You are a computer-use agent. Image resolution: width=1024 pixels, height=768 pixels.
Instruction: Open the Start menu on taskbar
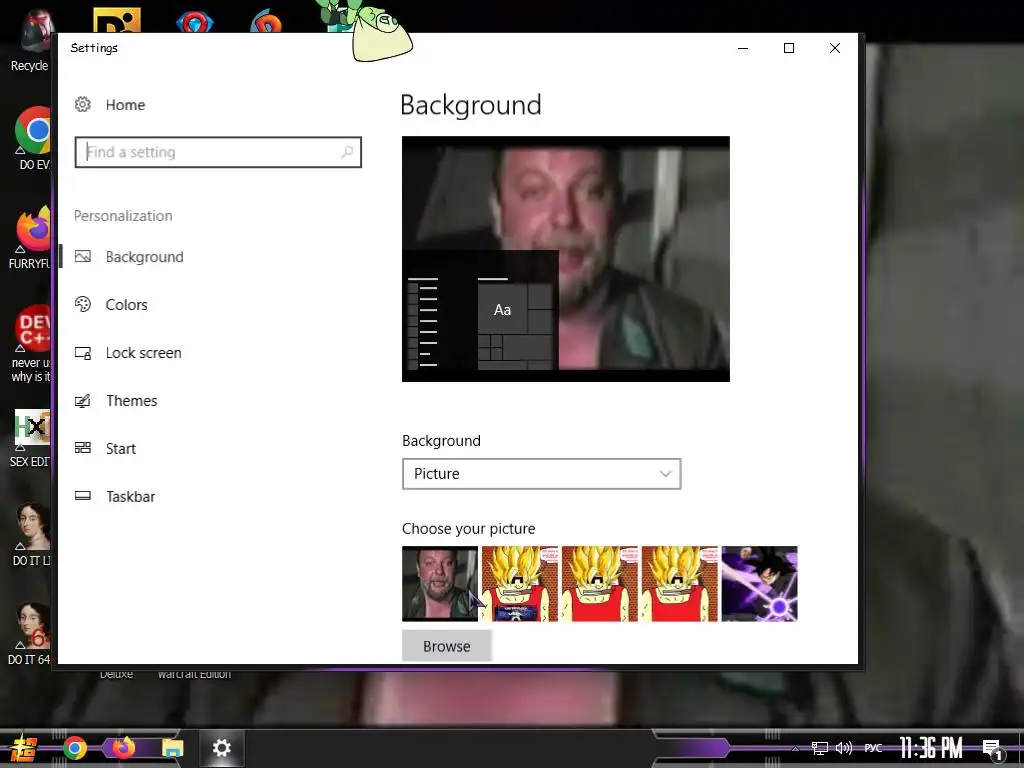pyautogui.click(x=24, y=748)
